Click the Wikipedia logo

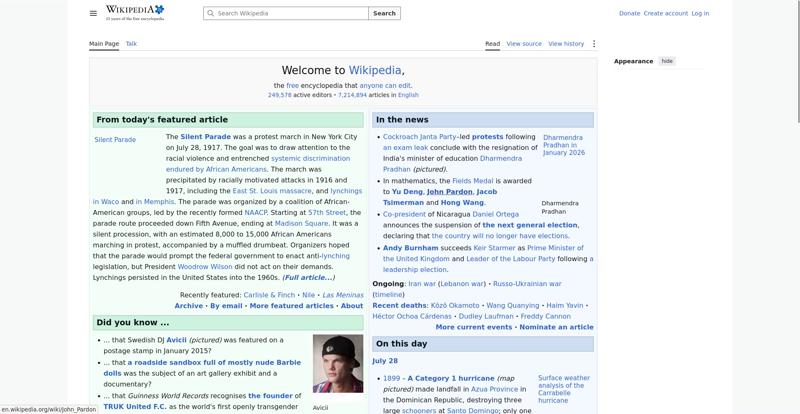pyautogui.click(x=135, y=13)
